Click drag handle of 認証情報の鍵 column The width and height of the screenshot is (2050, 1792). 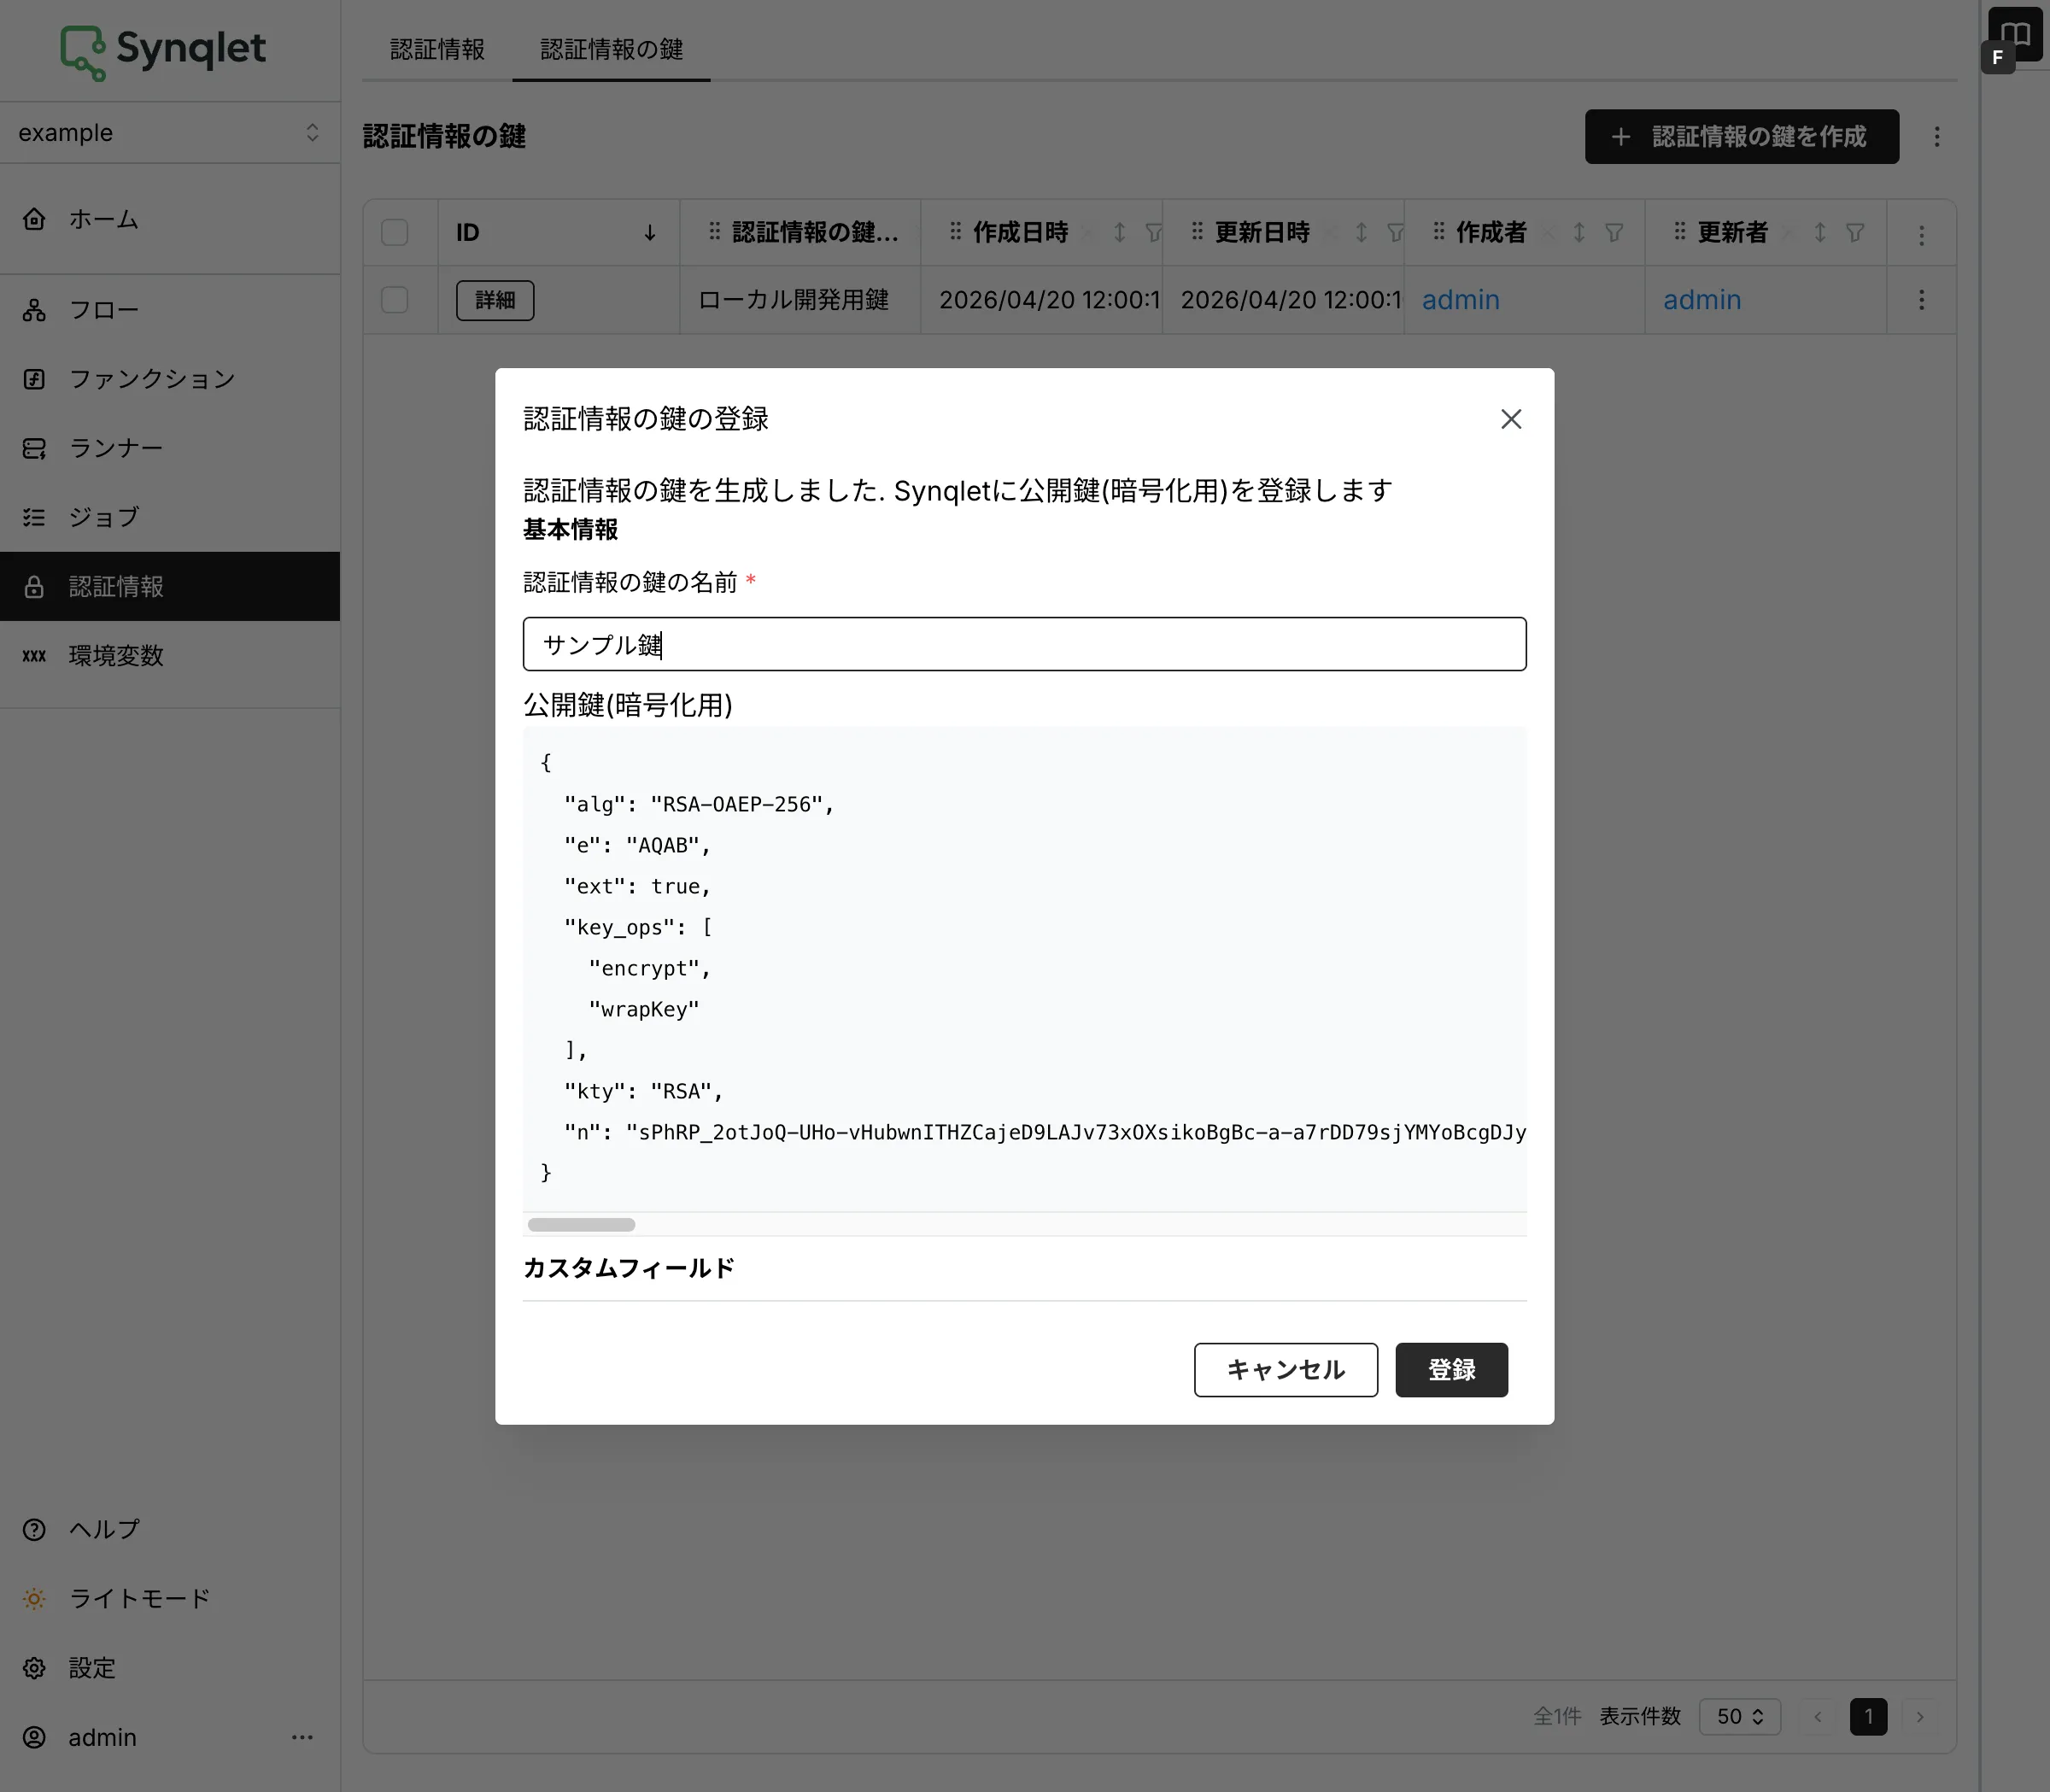714,232
